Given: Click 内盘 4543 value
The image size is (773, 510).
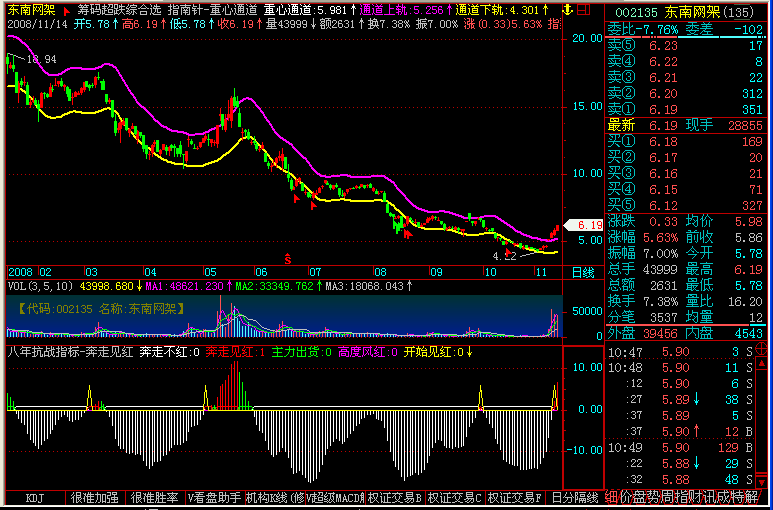Looking at the screenshot, I should coord(749,333).
